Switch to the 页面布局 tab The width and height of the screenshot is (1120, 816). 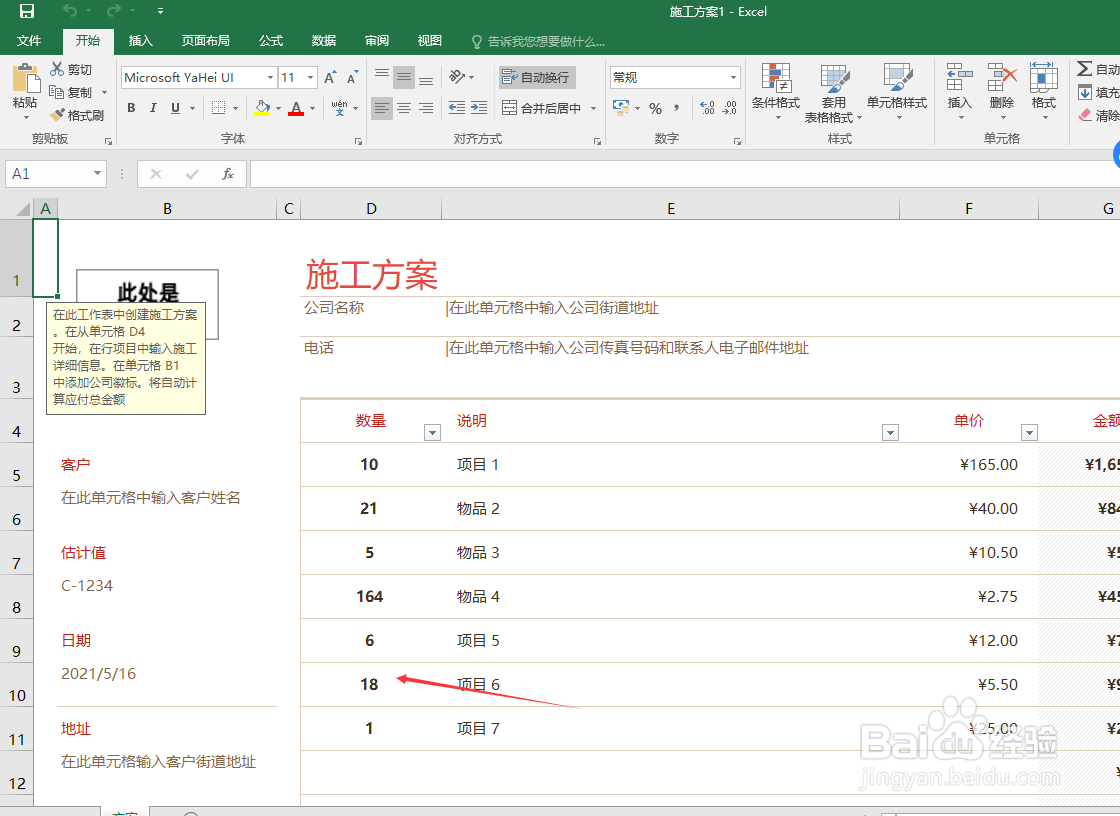[x=206, y=41]
